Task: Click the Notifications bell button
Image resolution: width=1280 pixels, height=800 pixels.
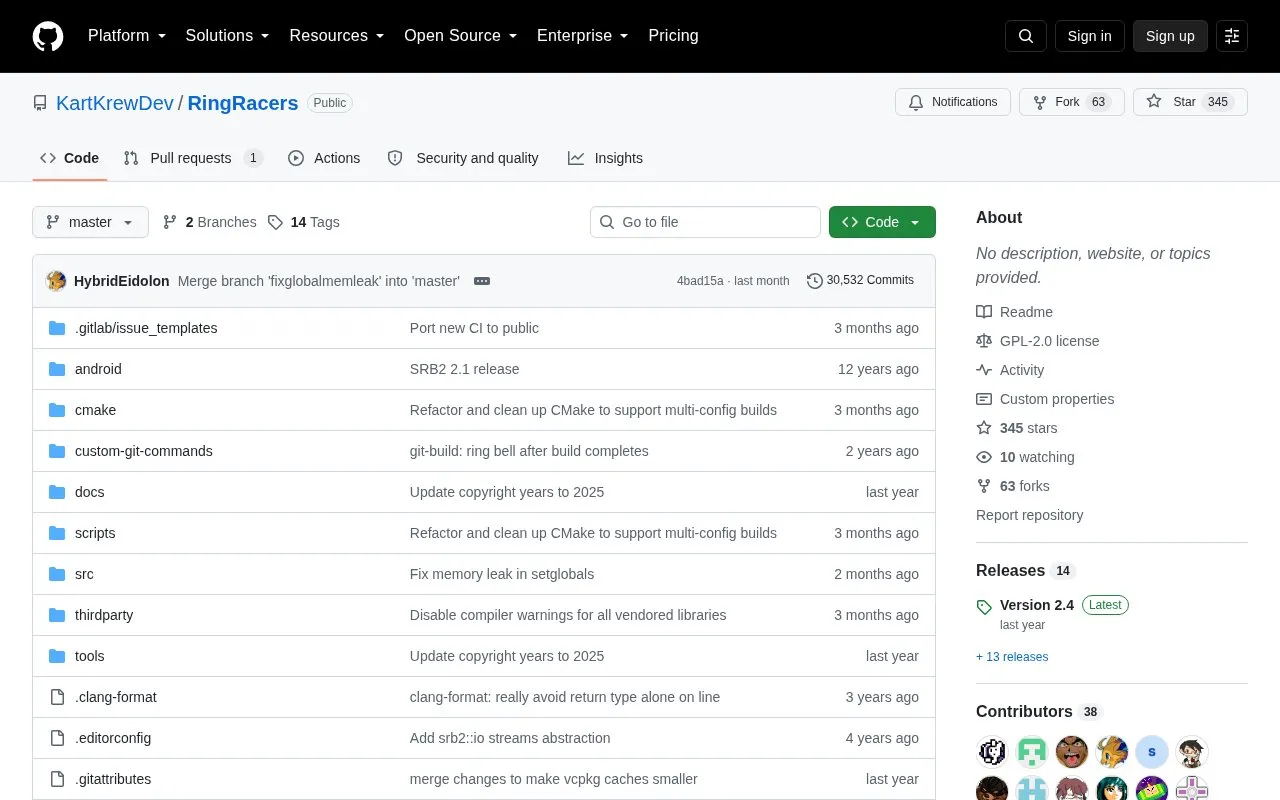Action: 953,102
